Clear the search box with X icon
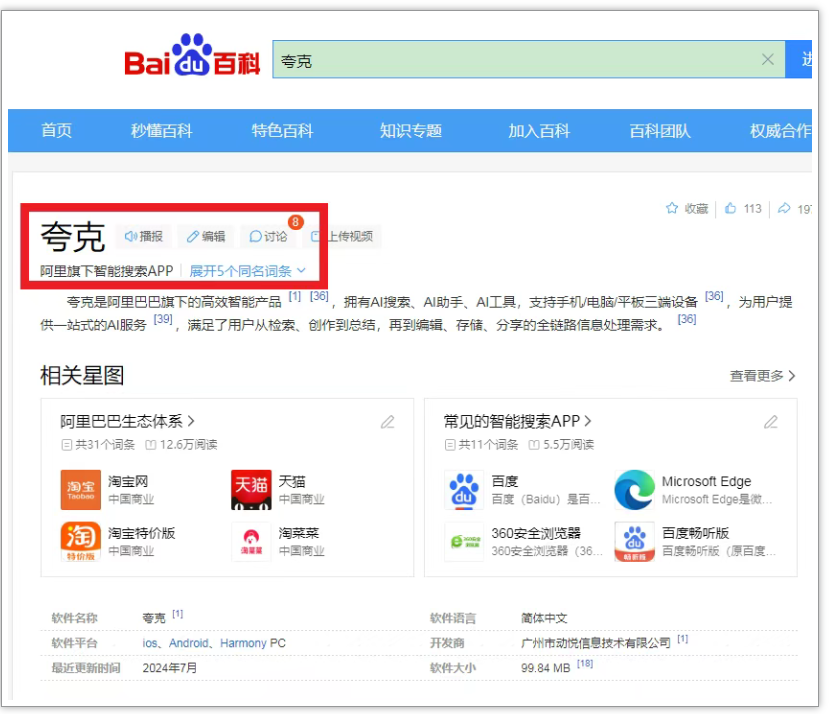829x714 pixels. (767, 60)
